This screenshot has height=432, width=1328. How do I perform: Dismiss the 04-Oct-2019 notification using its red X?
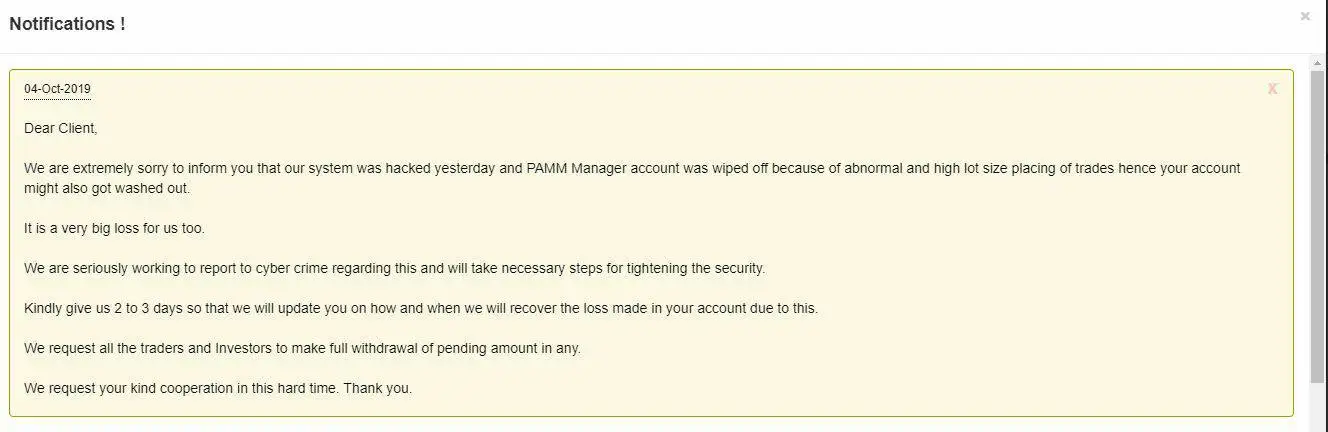(1272, 89)
